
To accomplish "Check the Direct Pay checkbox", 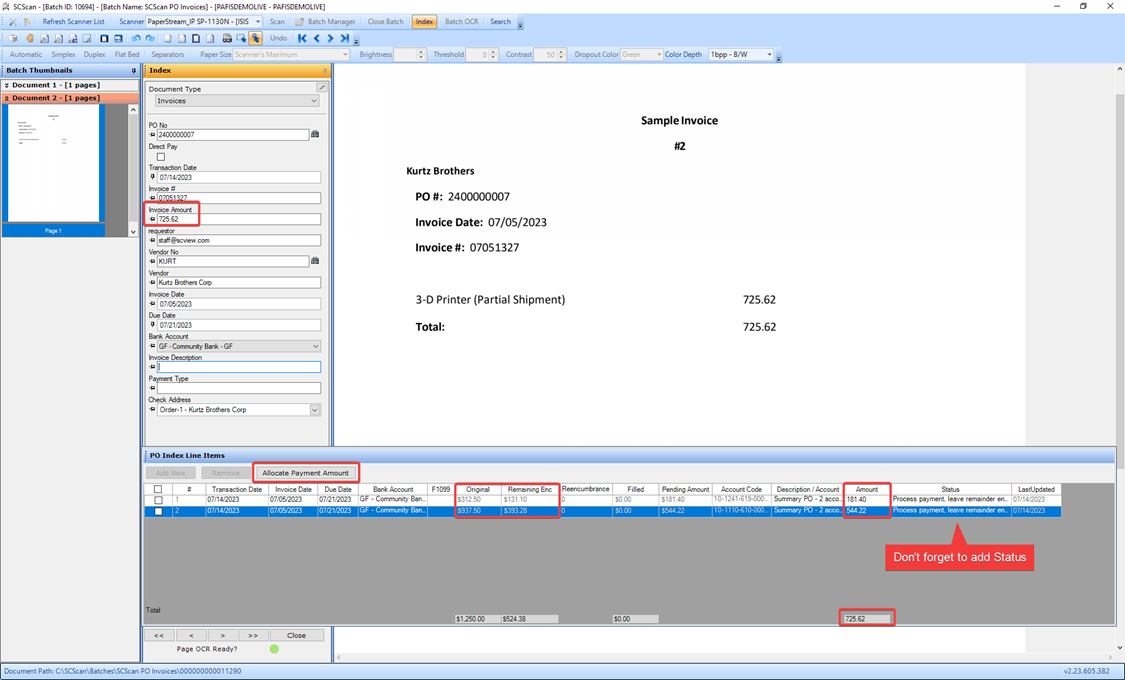I will (160, 157).
